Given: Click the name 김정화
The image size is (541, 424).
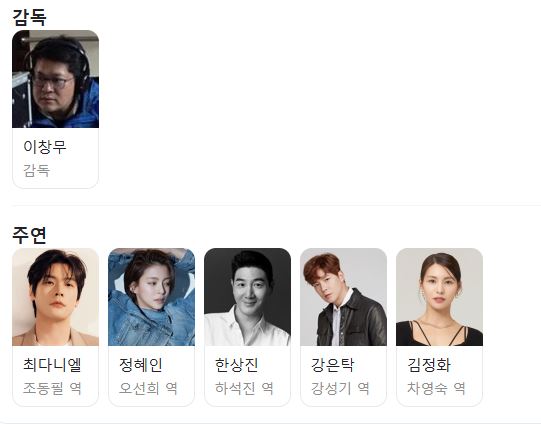Looking at the screenshot, I should click(428, 365).
